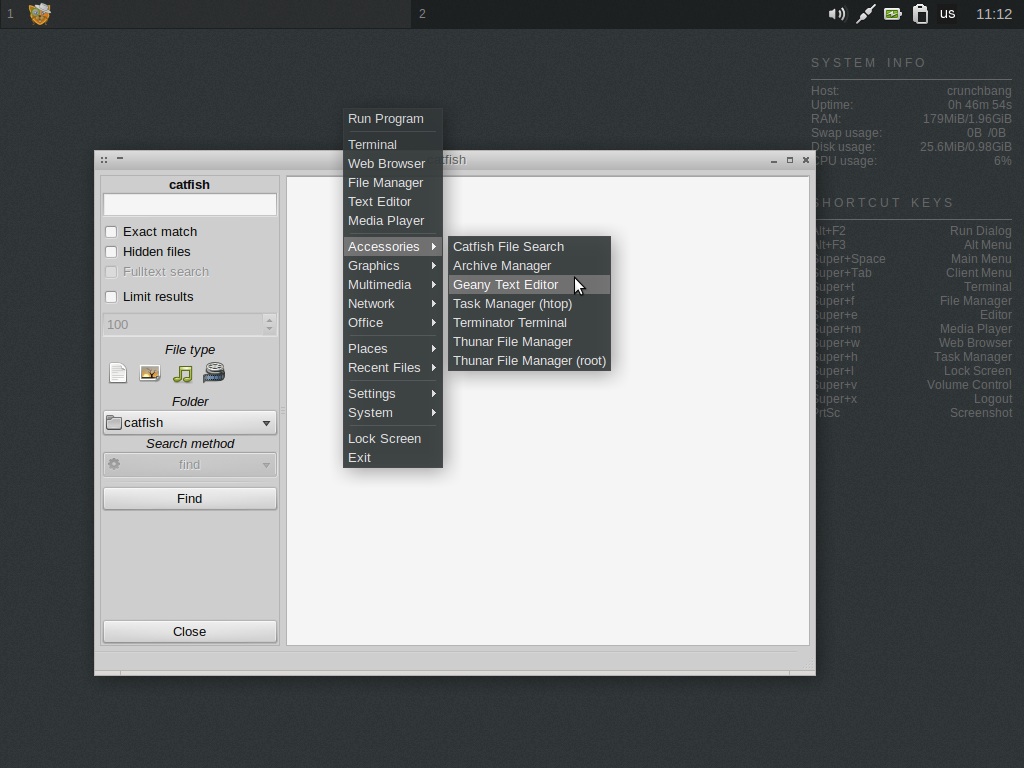Image resolution: width=1024 pixels, height=768 pixels.
Task: Click the network connection tray icon
Action: tap(865, 14)
